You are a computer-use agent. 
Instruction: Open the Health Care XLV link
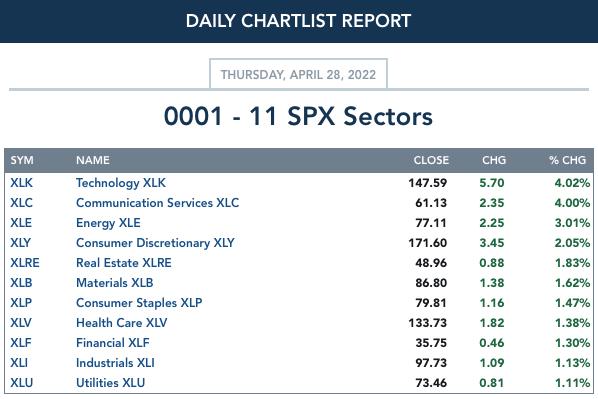point(122,323)
